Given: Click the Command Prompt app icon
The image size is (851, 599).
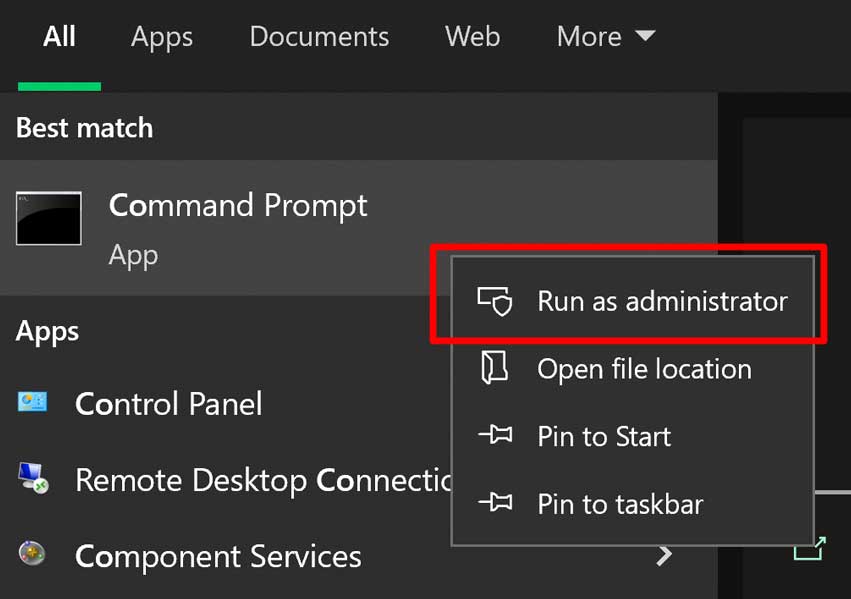Looking at the screenshot, I should tap(48, 218).
